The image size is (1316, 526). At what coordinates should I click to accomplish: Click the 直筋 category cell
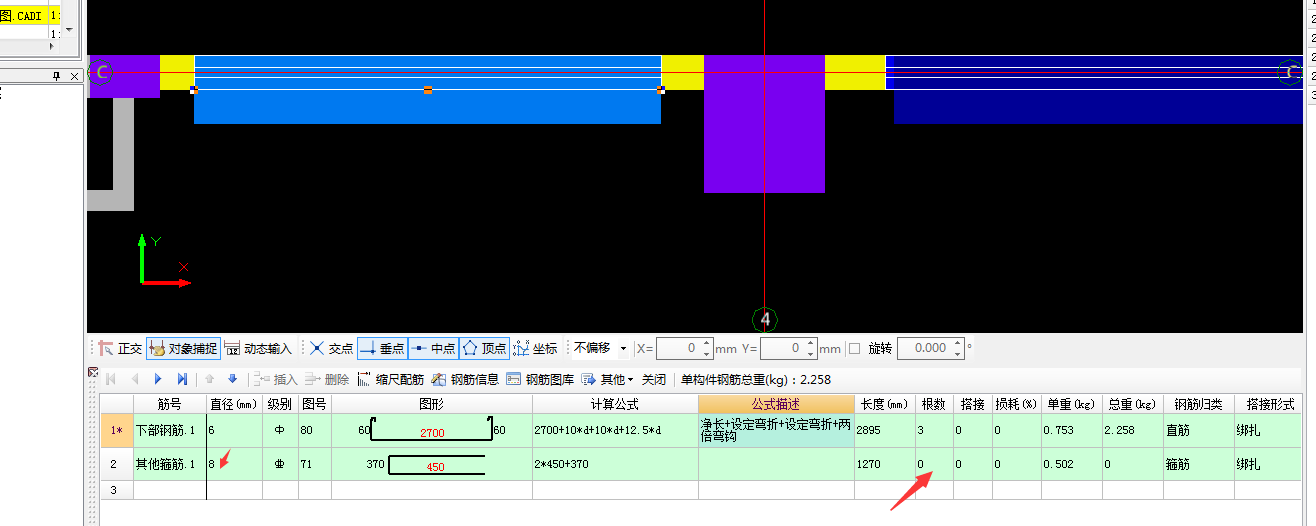tap(1198, 431)
